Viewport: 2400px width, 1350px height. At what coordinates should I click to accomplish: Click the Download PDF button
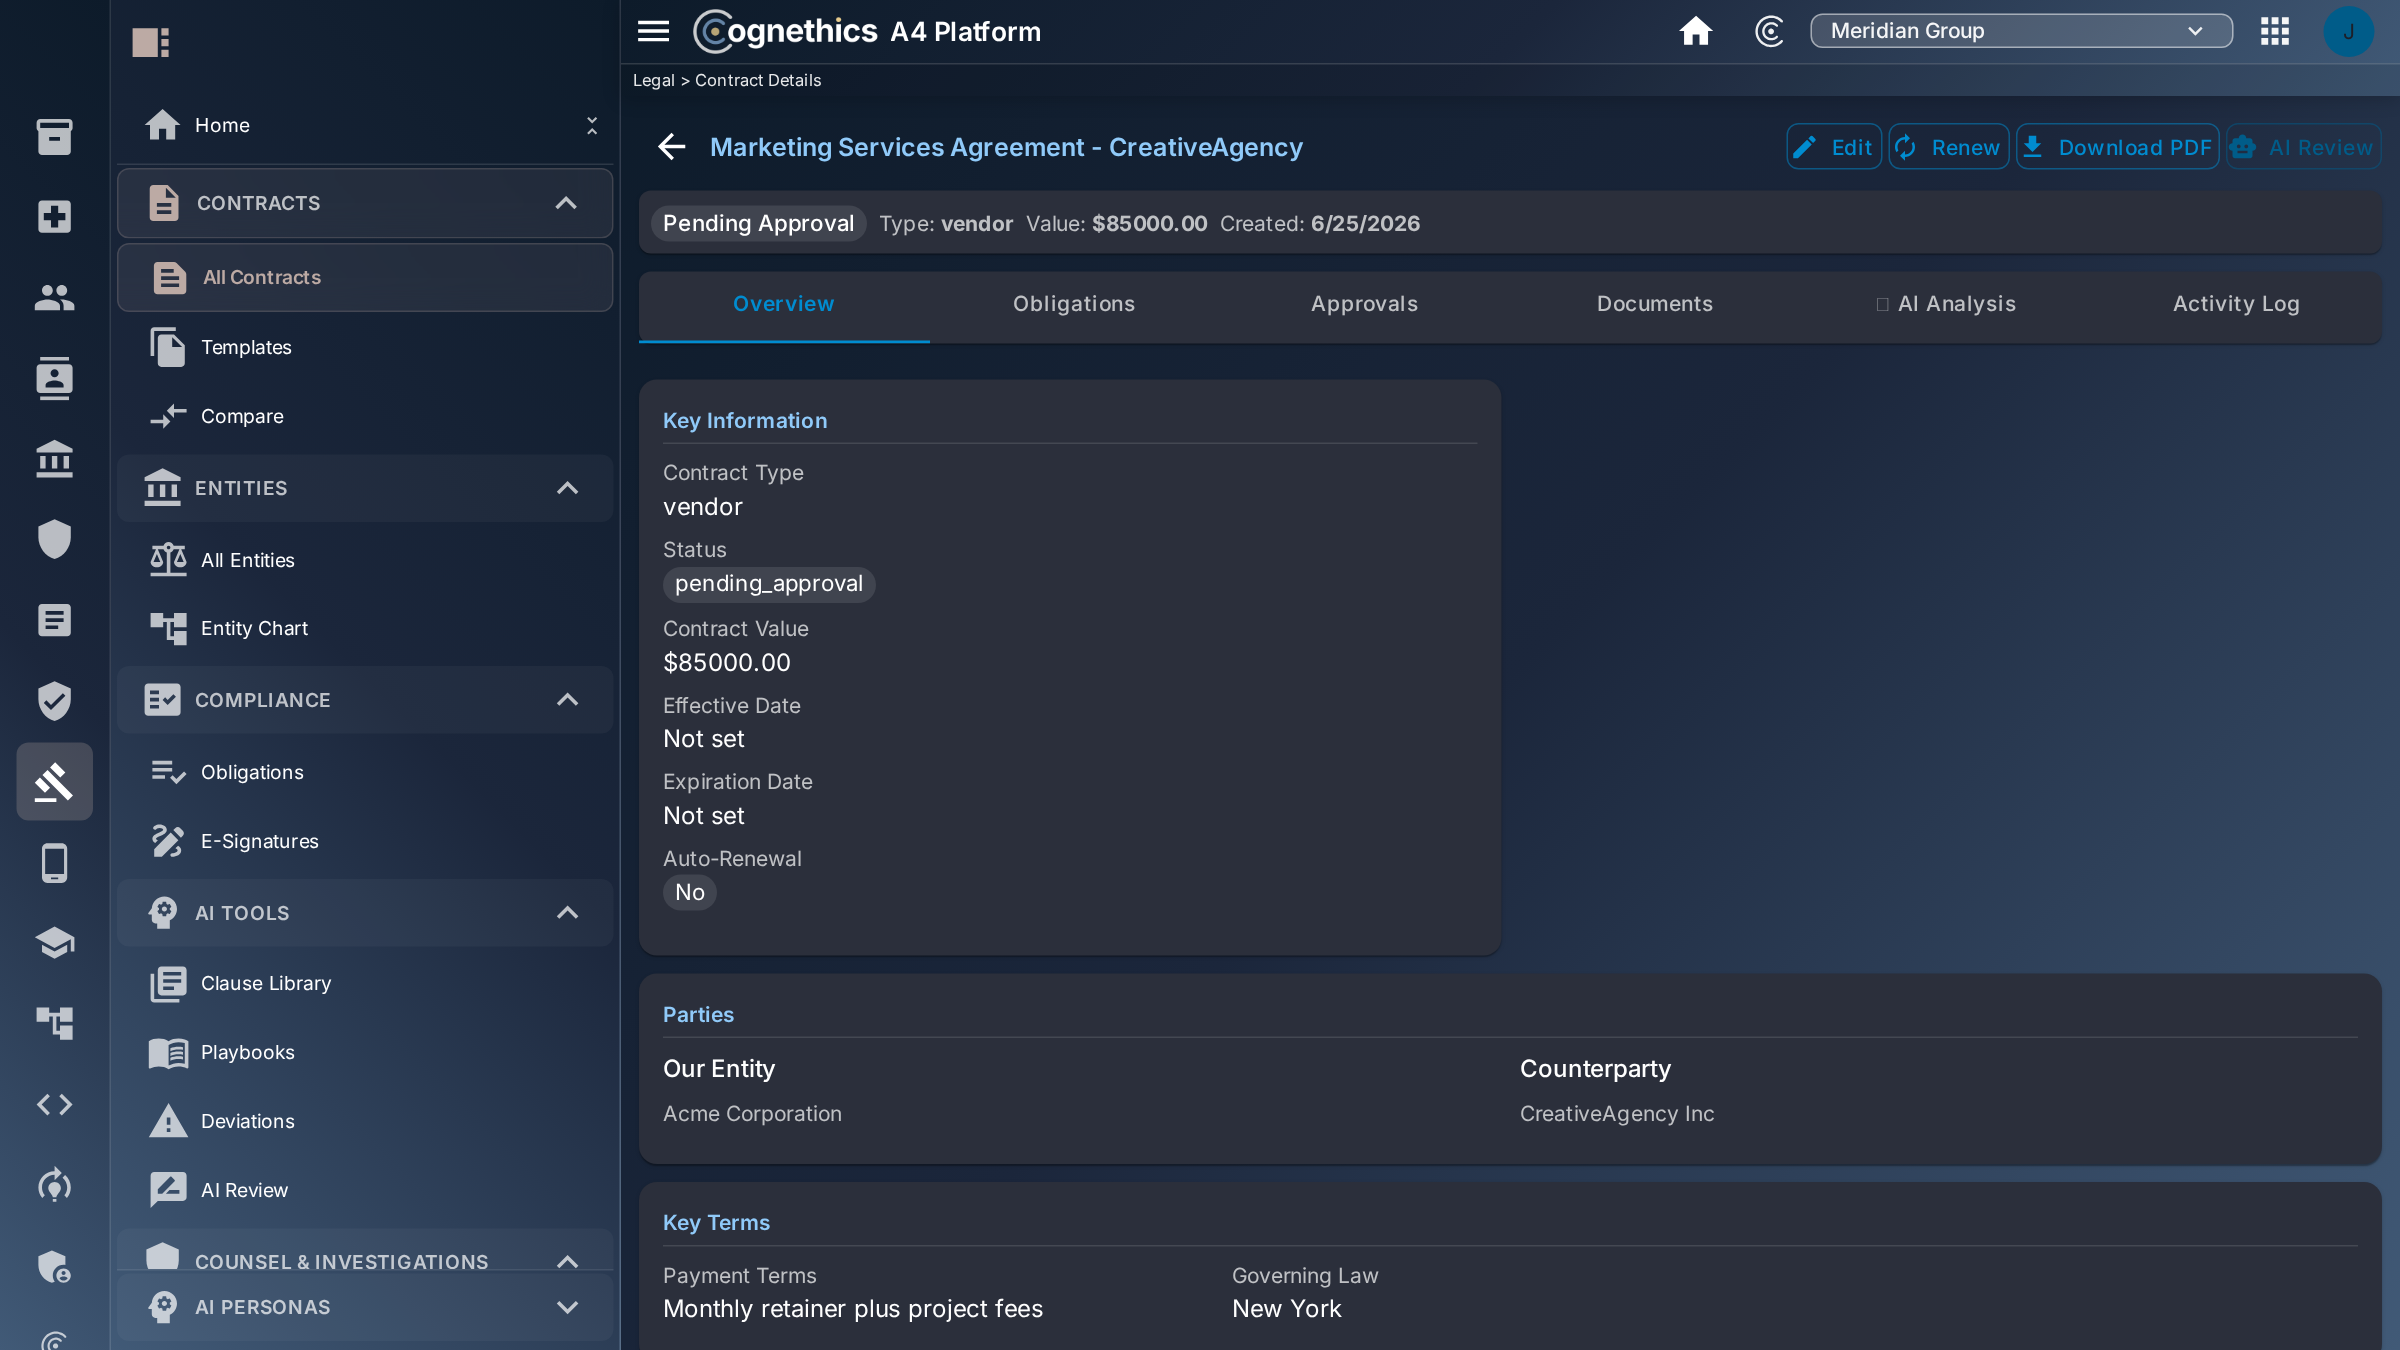coord(2117,147)
